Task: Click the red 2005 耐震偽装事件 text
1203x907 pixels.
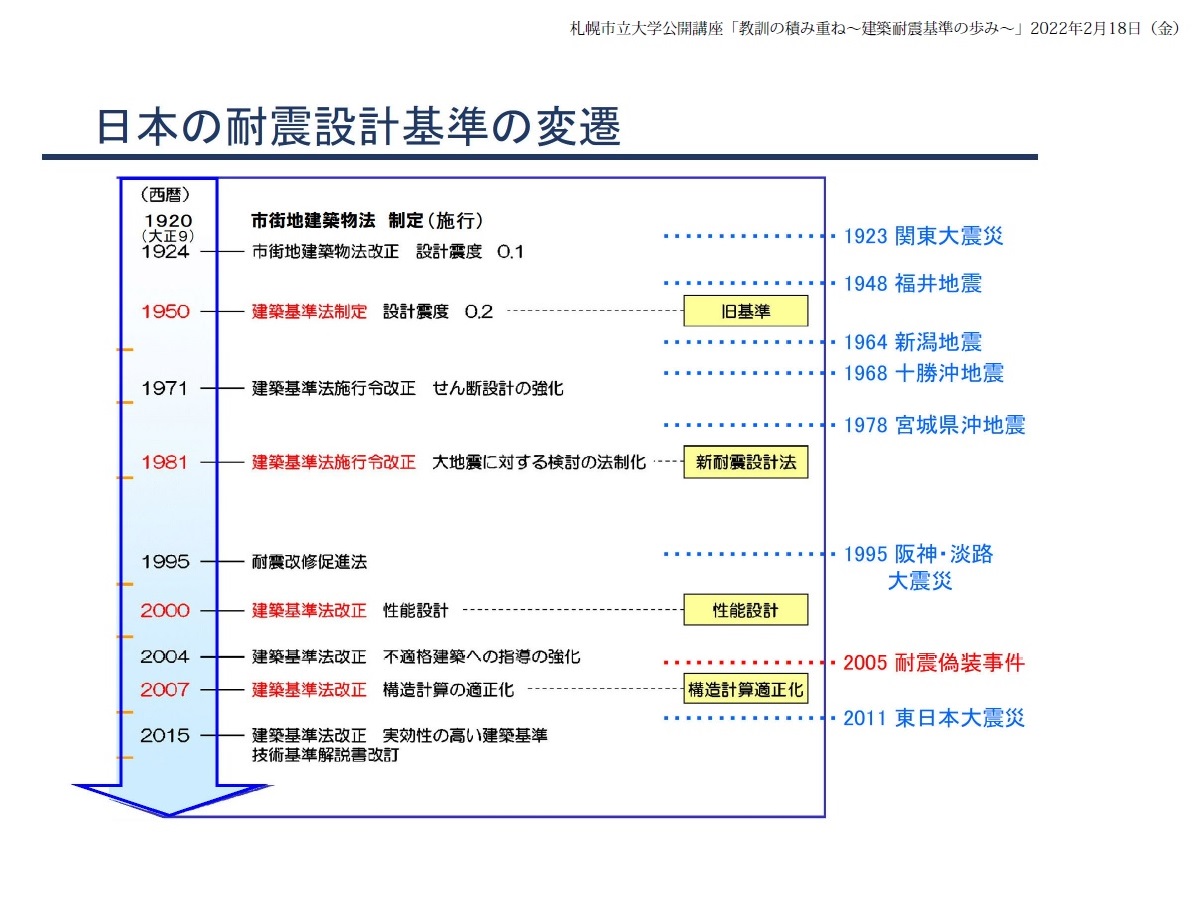Action: [x=934, y=663]
